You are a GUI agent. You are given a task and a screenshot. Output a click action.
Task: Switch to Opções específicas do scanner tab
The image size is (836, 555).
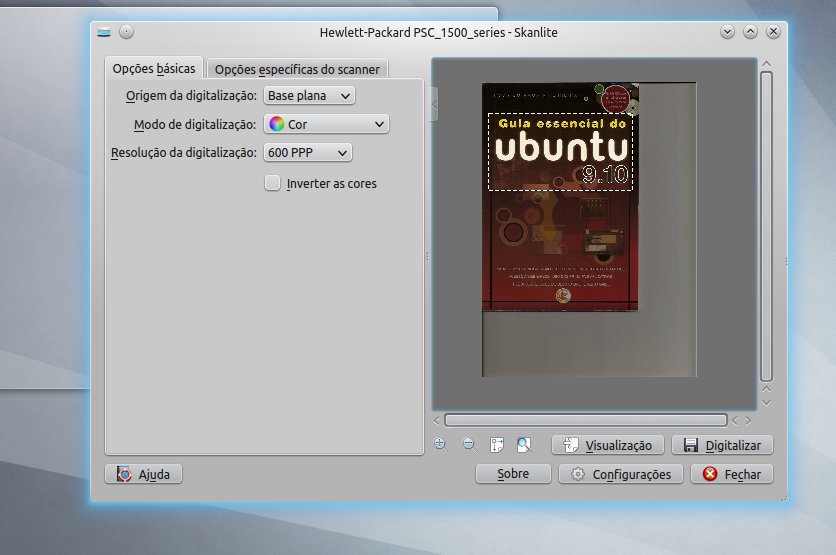(297, 69)
